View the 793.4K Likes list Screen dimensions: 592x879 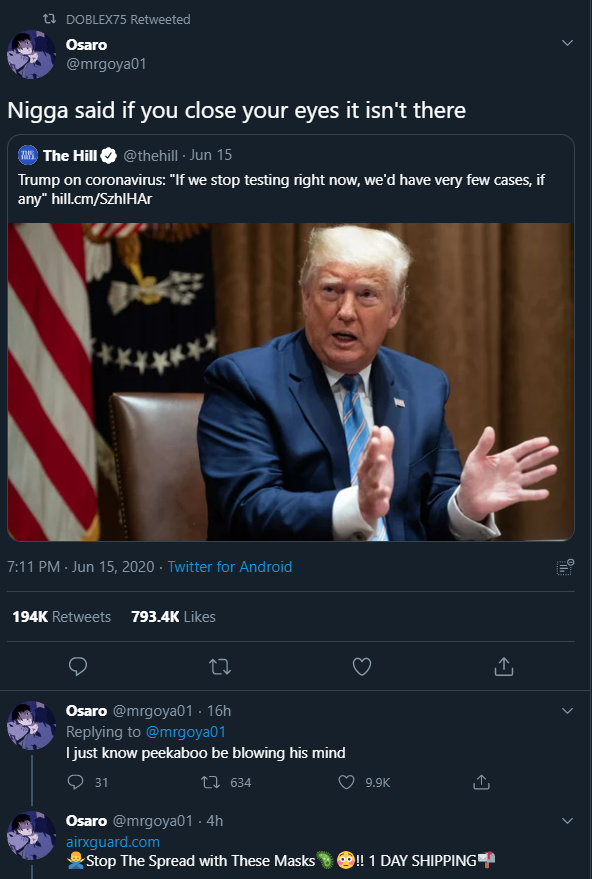pos(173,617)
